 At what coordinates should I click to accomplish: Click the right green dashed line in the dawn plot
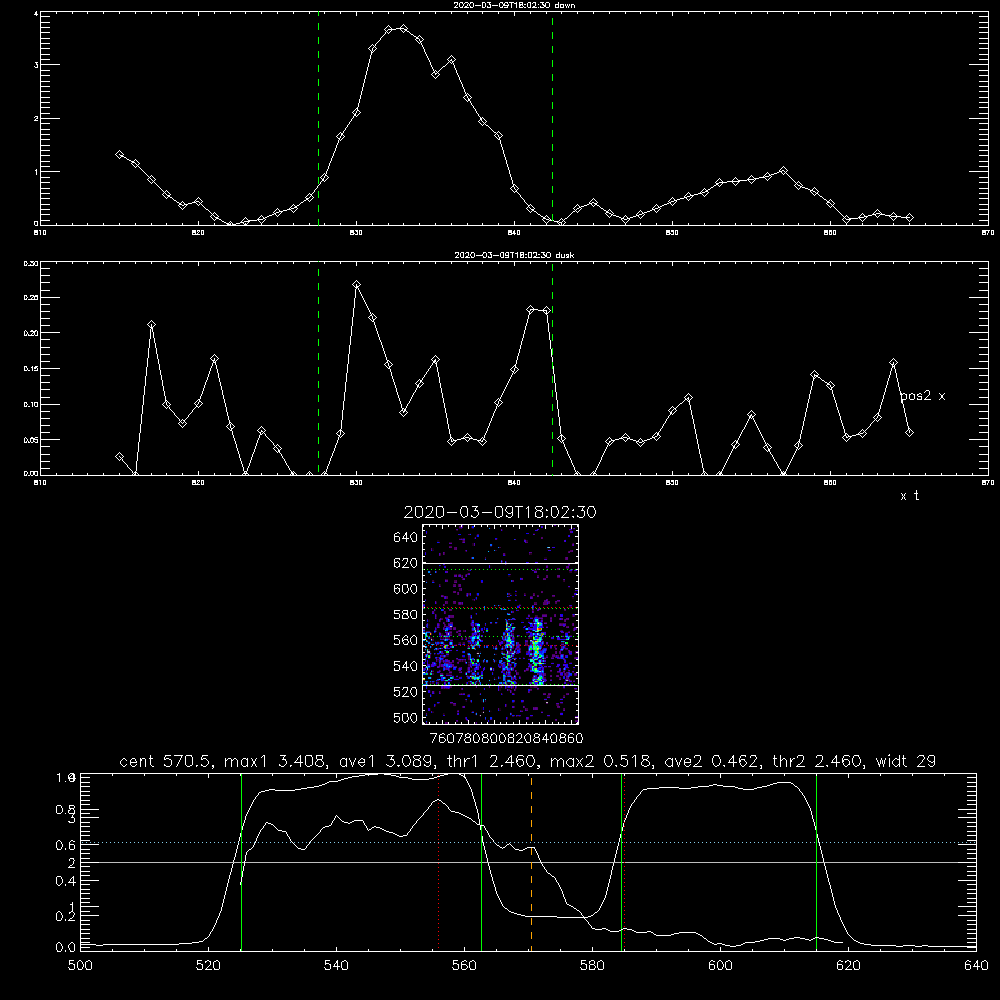click(x=552, y=118)
